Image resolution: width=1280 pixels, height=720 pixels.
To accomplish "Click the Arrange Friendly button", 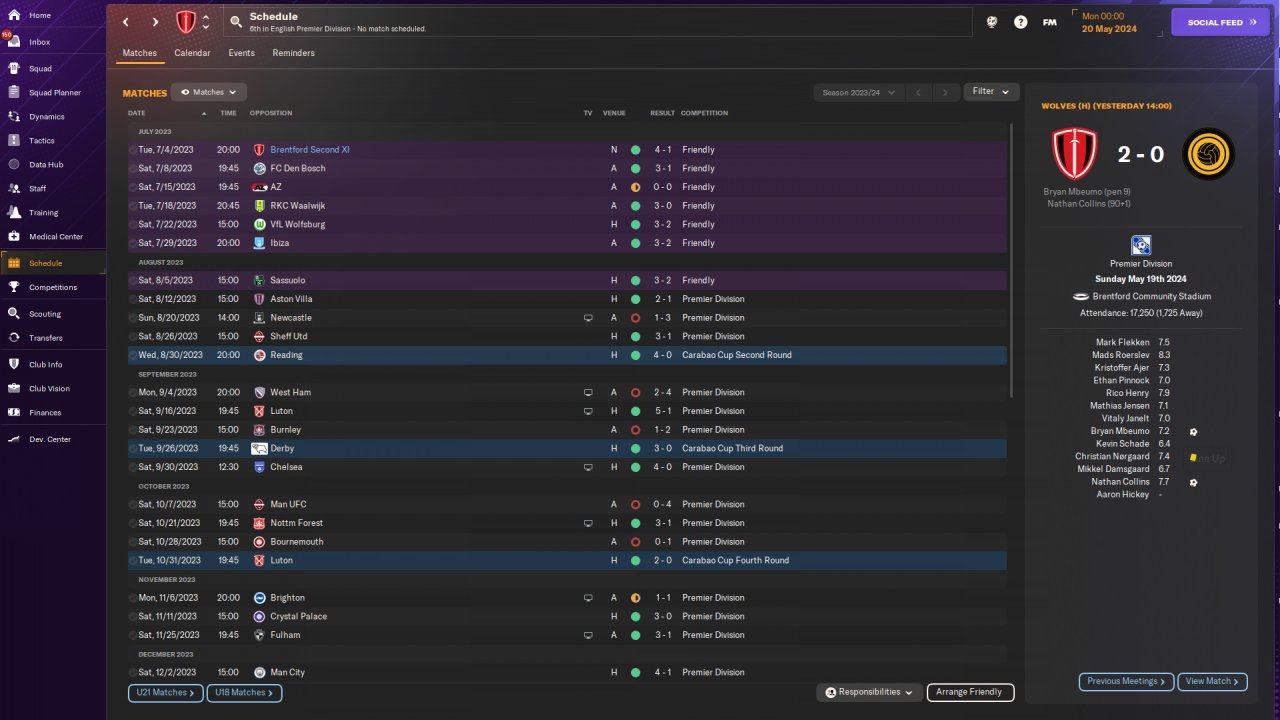I will (x=970, y=692).
